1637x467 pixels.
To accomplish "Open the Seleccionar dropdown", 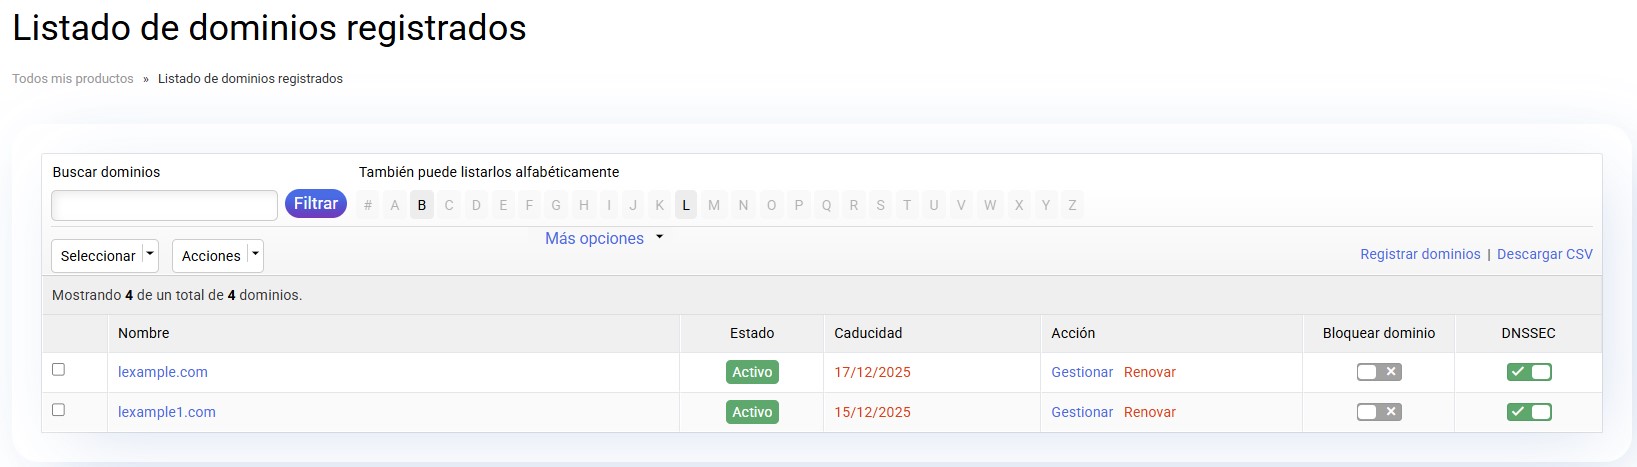I will point(105,256).
